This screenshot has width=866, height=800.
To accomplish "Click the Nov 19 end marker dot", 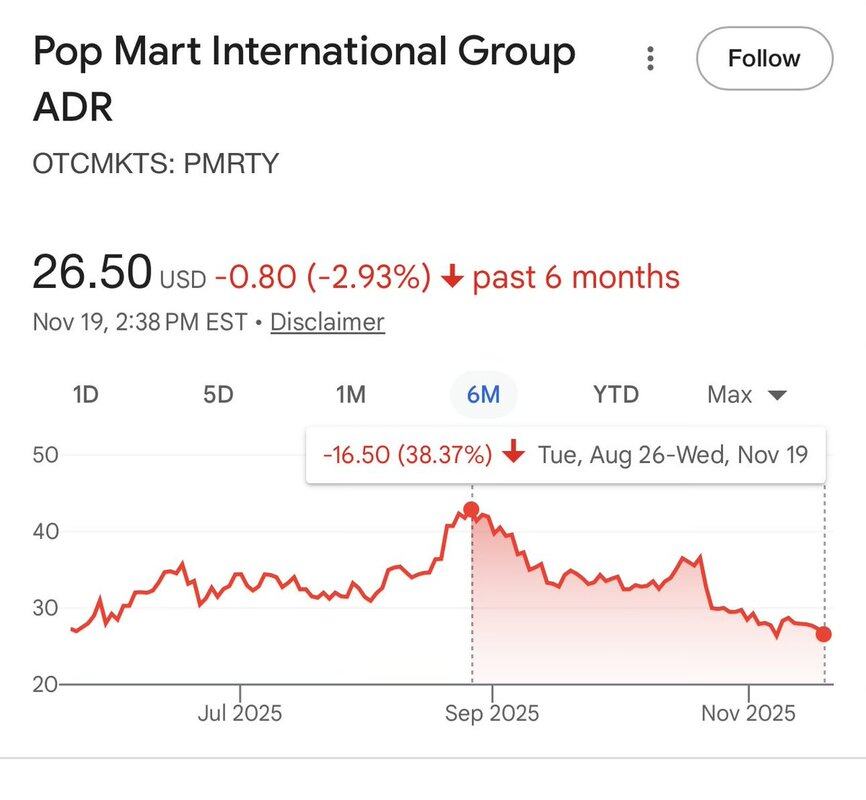I will [824, 634].
